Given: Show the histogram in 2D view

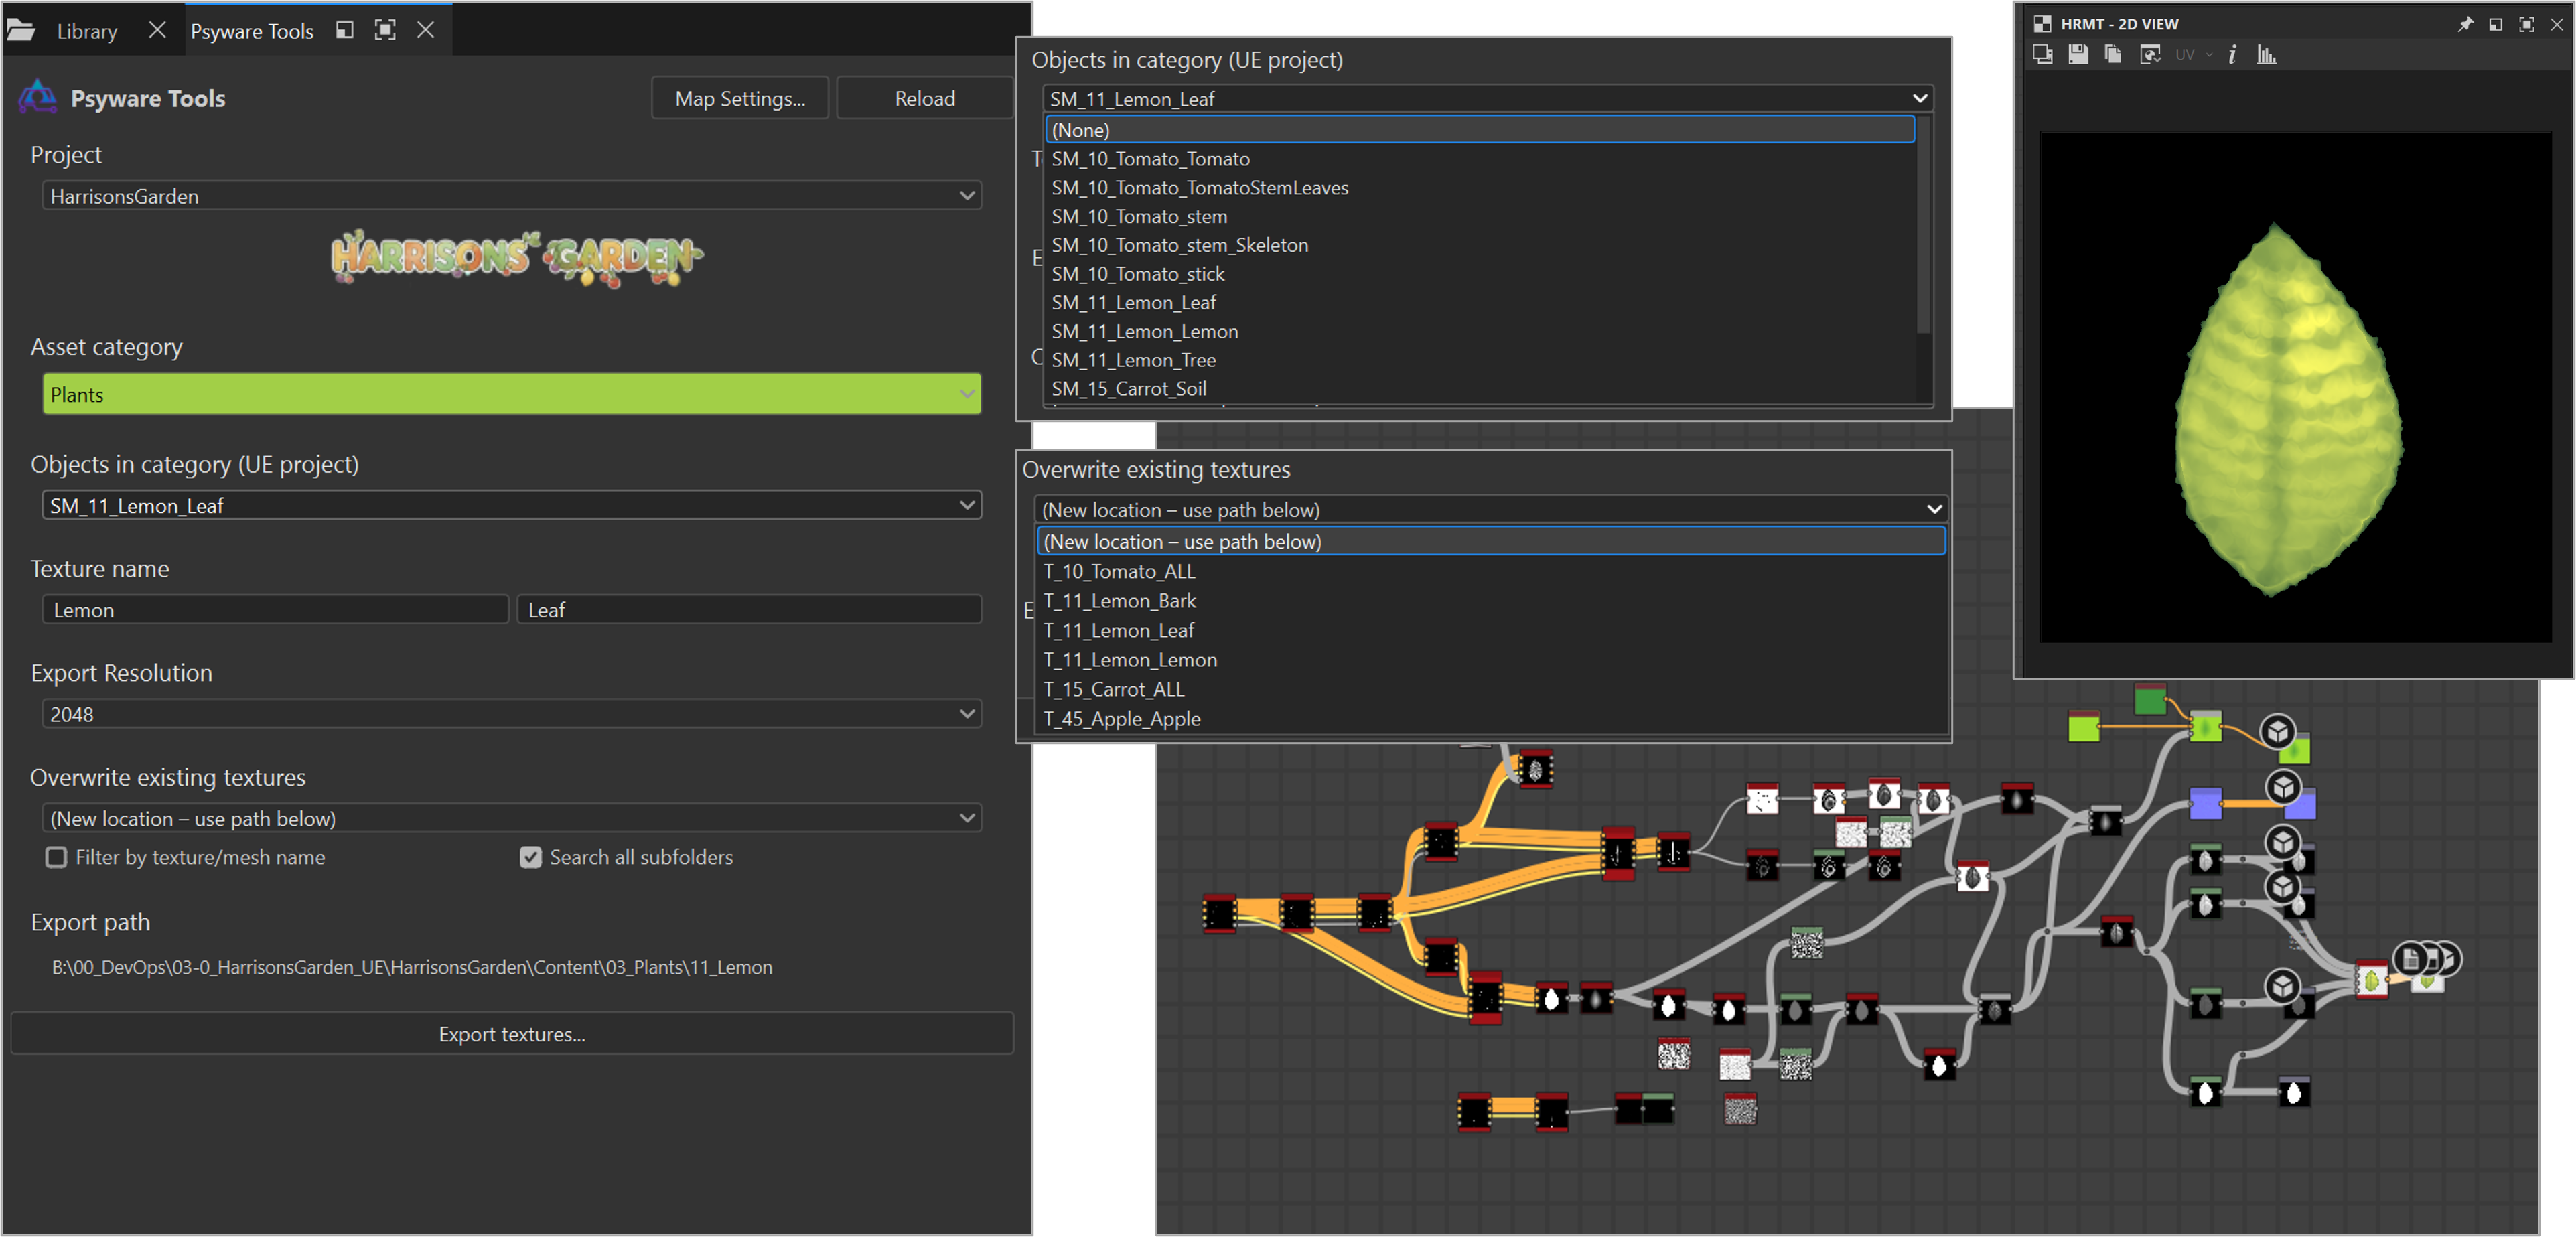Looking at the screenshot, I should pos(2266,55).
